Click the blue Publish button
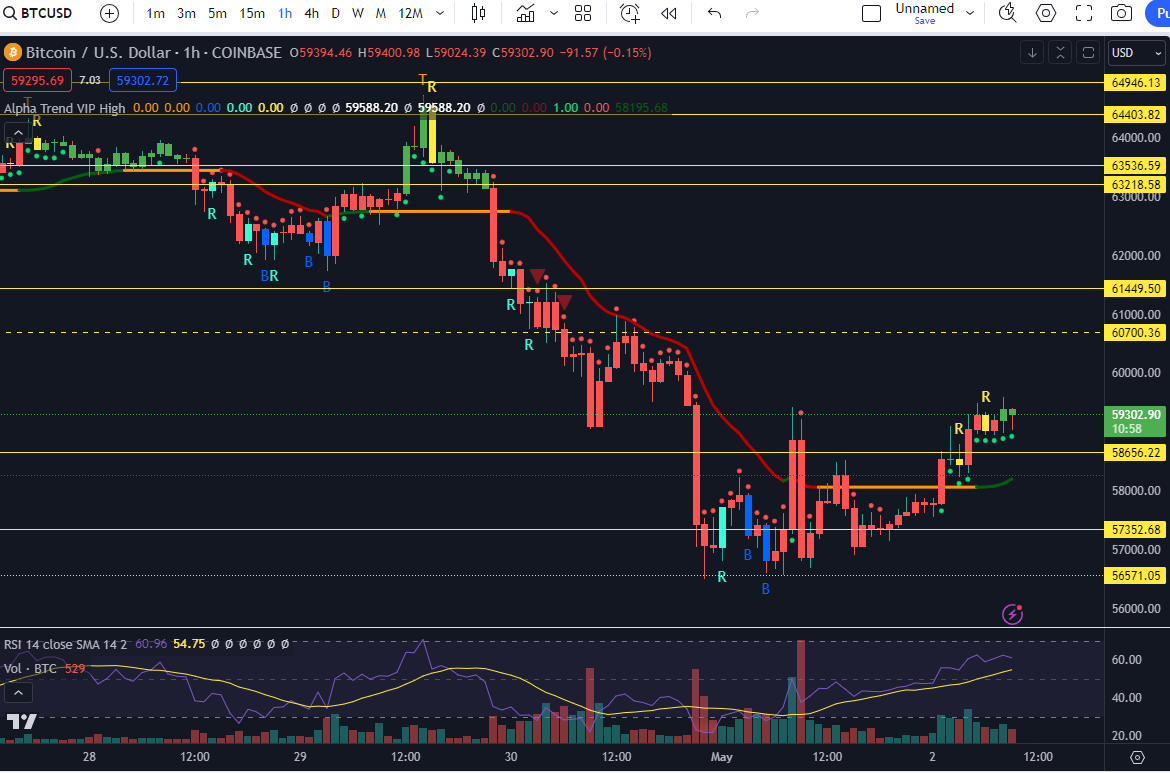Image resolution: width=1170 pixels, height=773 pixels. (1158, 13)
